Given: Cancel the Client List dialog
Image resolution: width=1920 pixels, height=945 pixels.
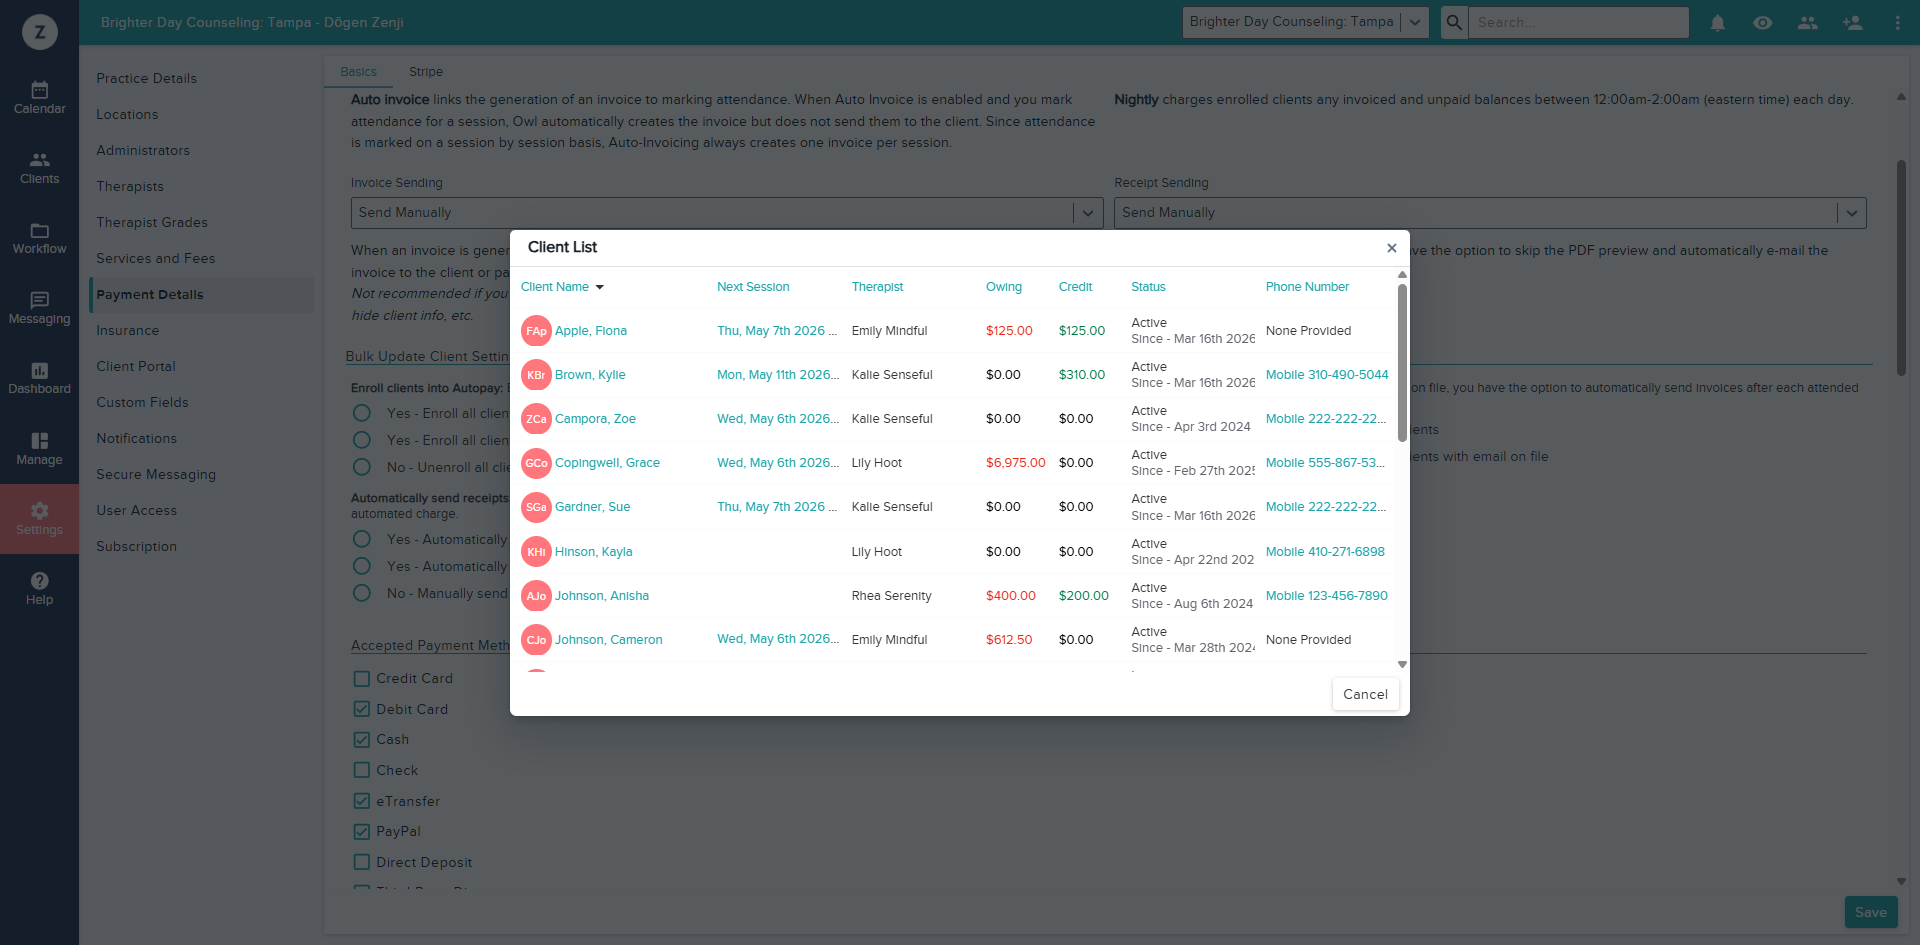Looking at the screenshot, I should tap(1365, 694).
